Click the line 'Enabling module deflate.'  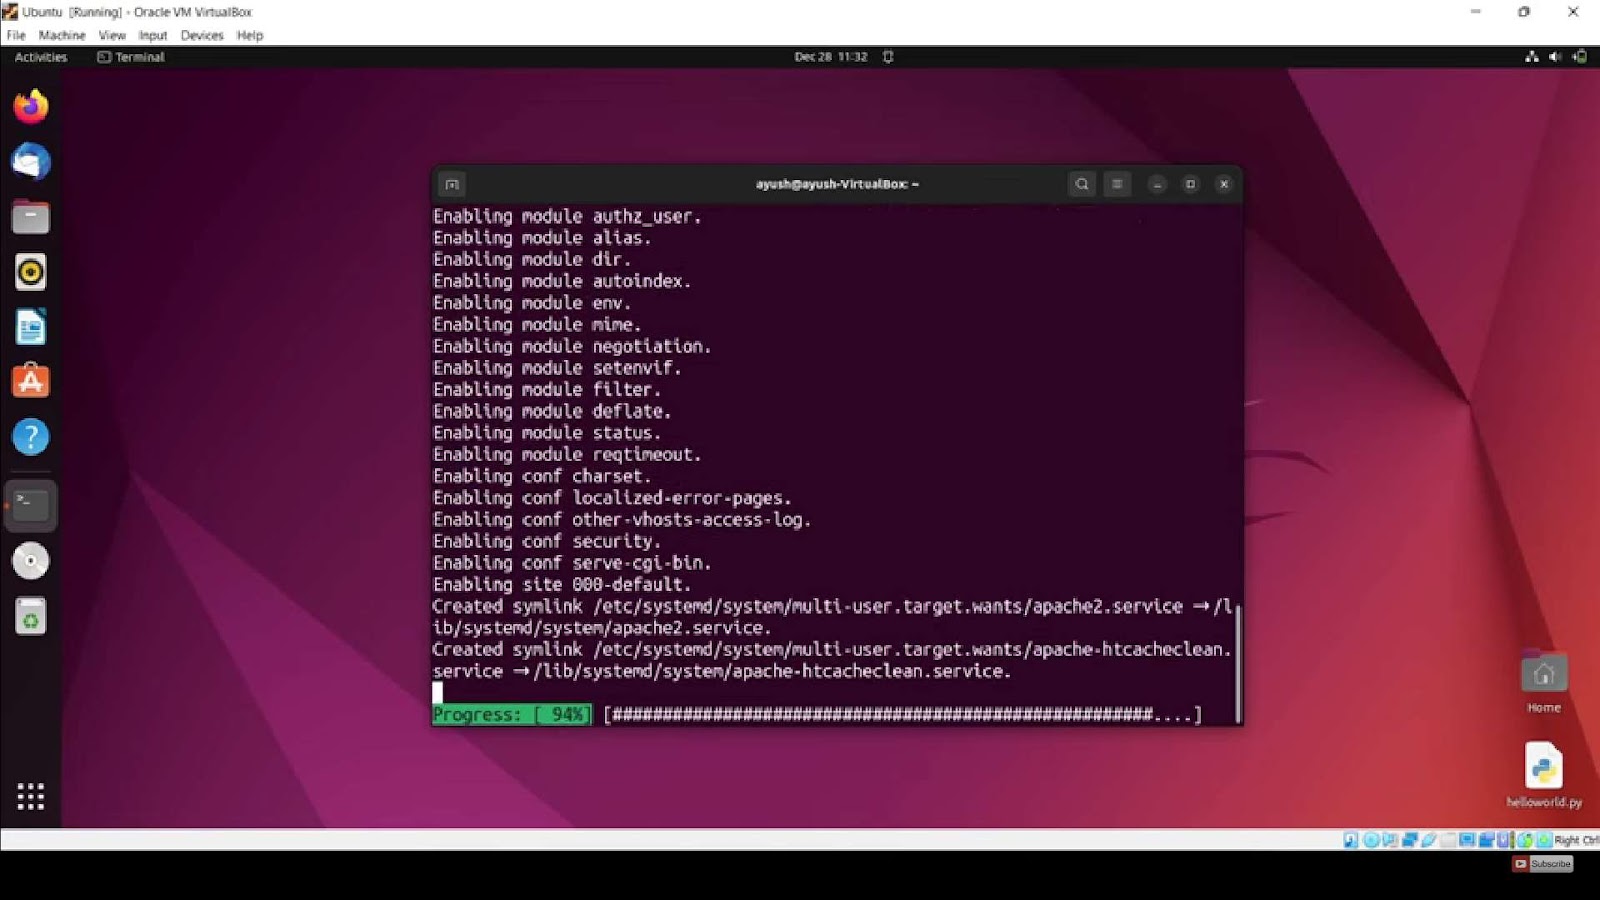point(552,411)
